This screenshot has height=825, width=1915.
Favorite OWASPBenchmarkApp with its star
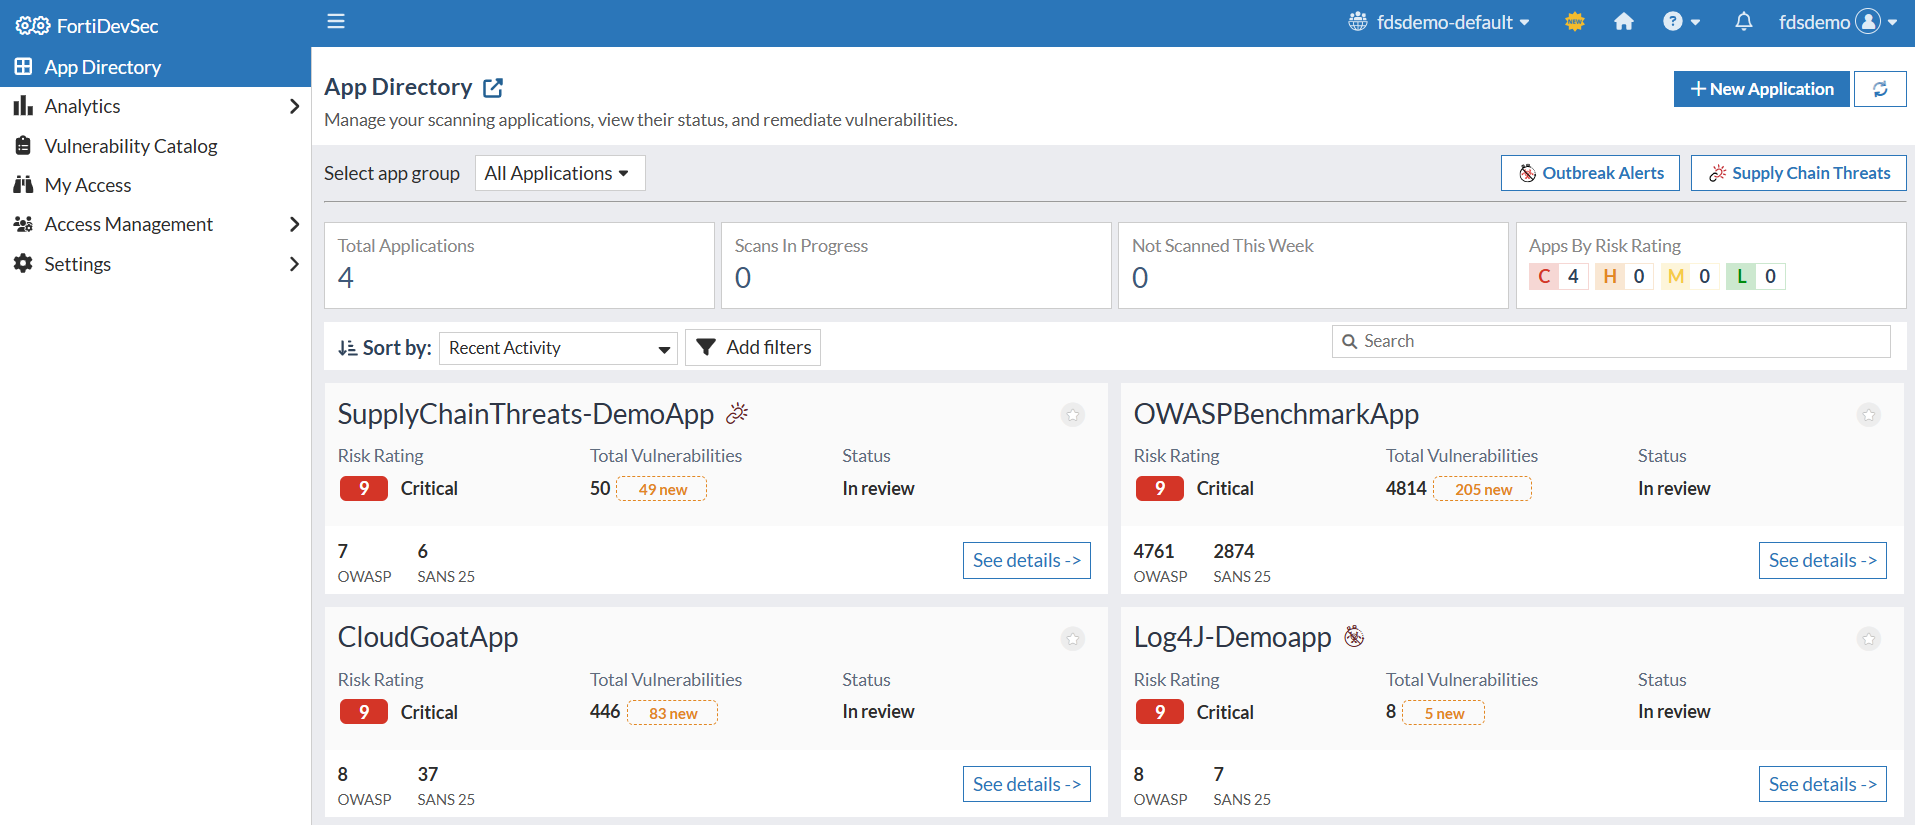(x=1869, y=415)
